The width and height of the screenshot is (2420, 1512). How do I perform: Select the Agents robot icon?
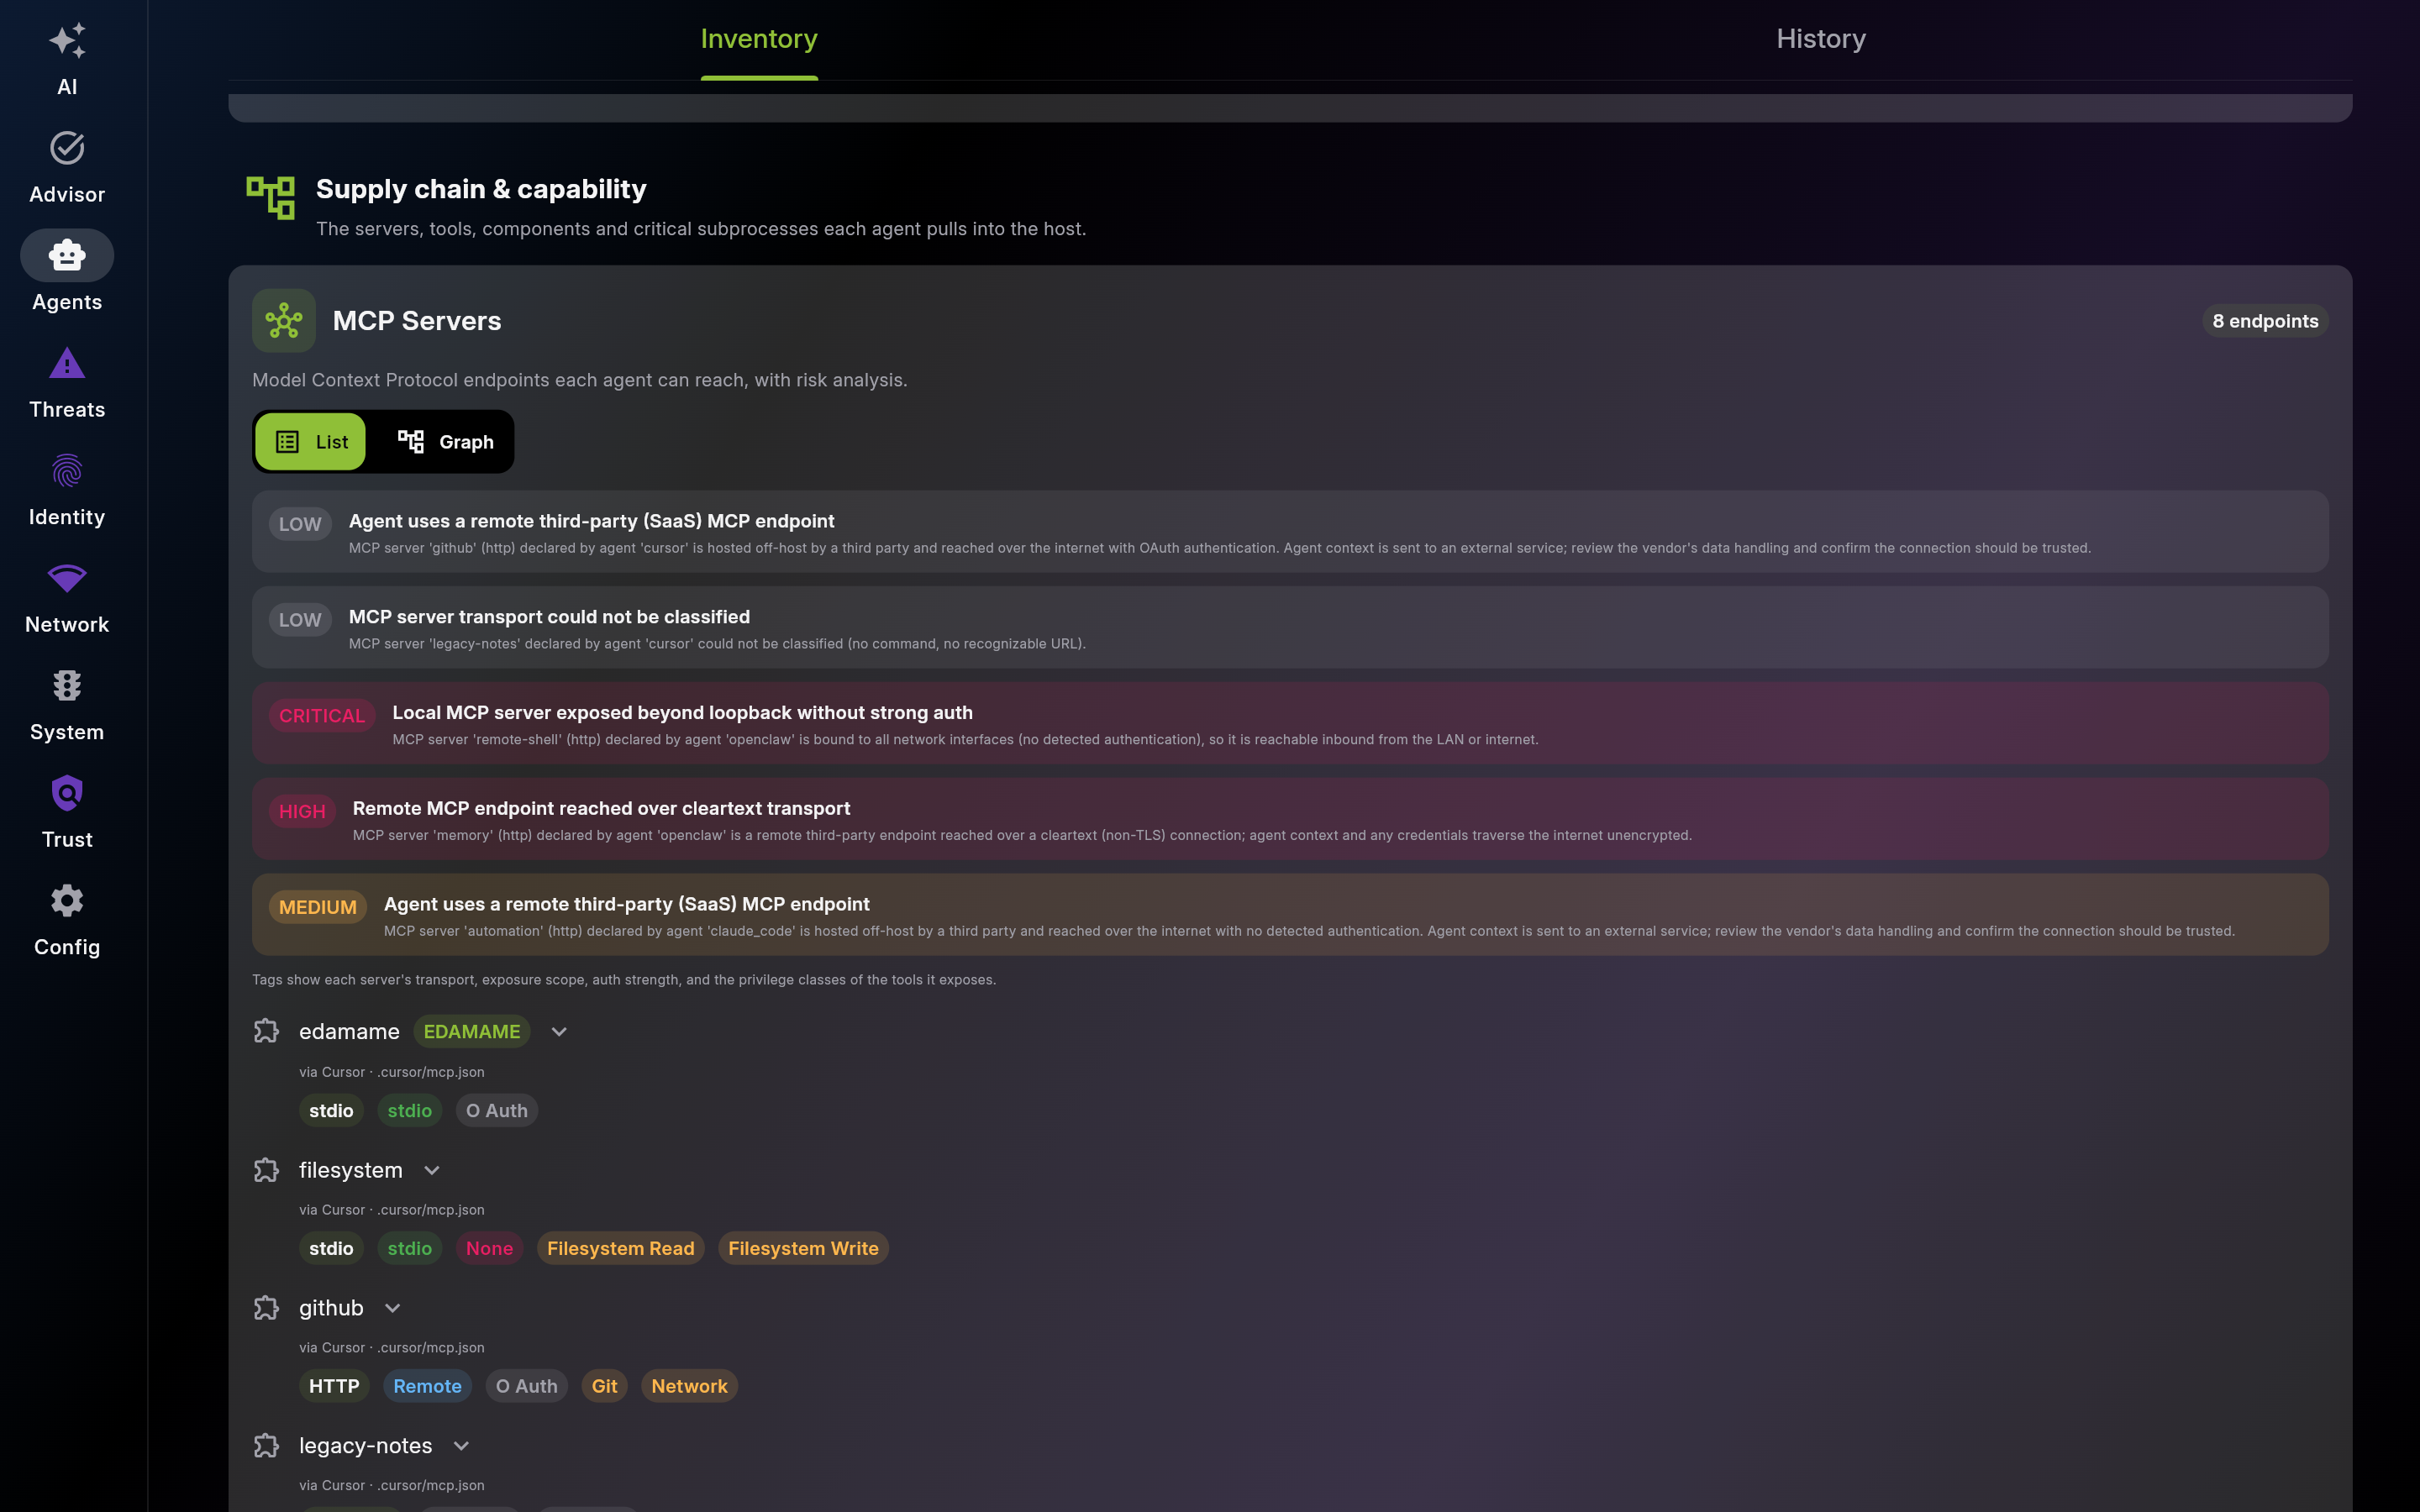67,255
